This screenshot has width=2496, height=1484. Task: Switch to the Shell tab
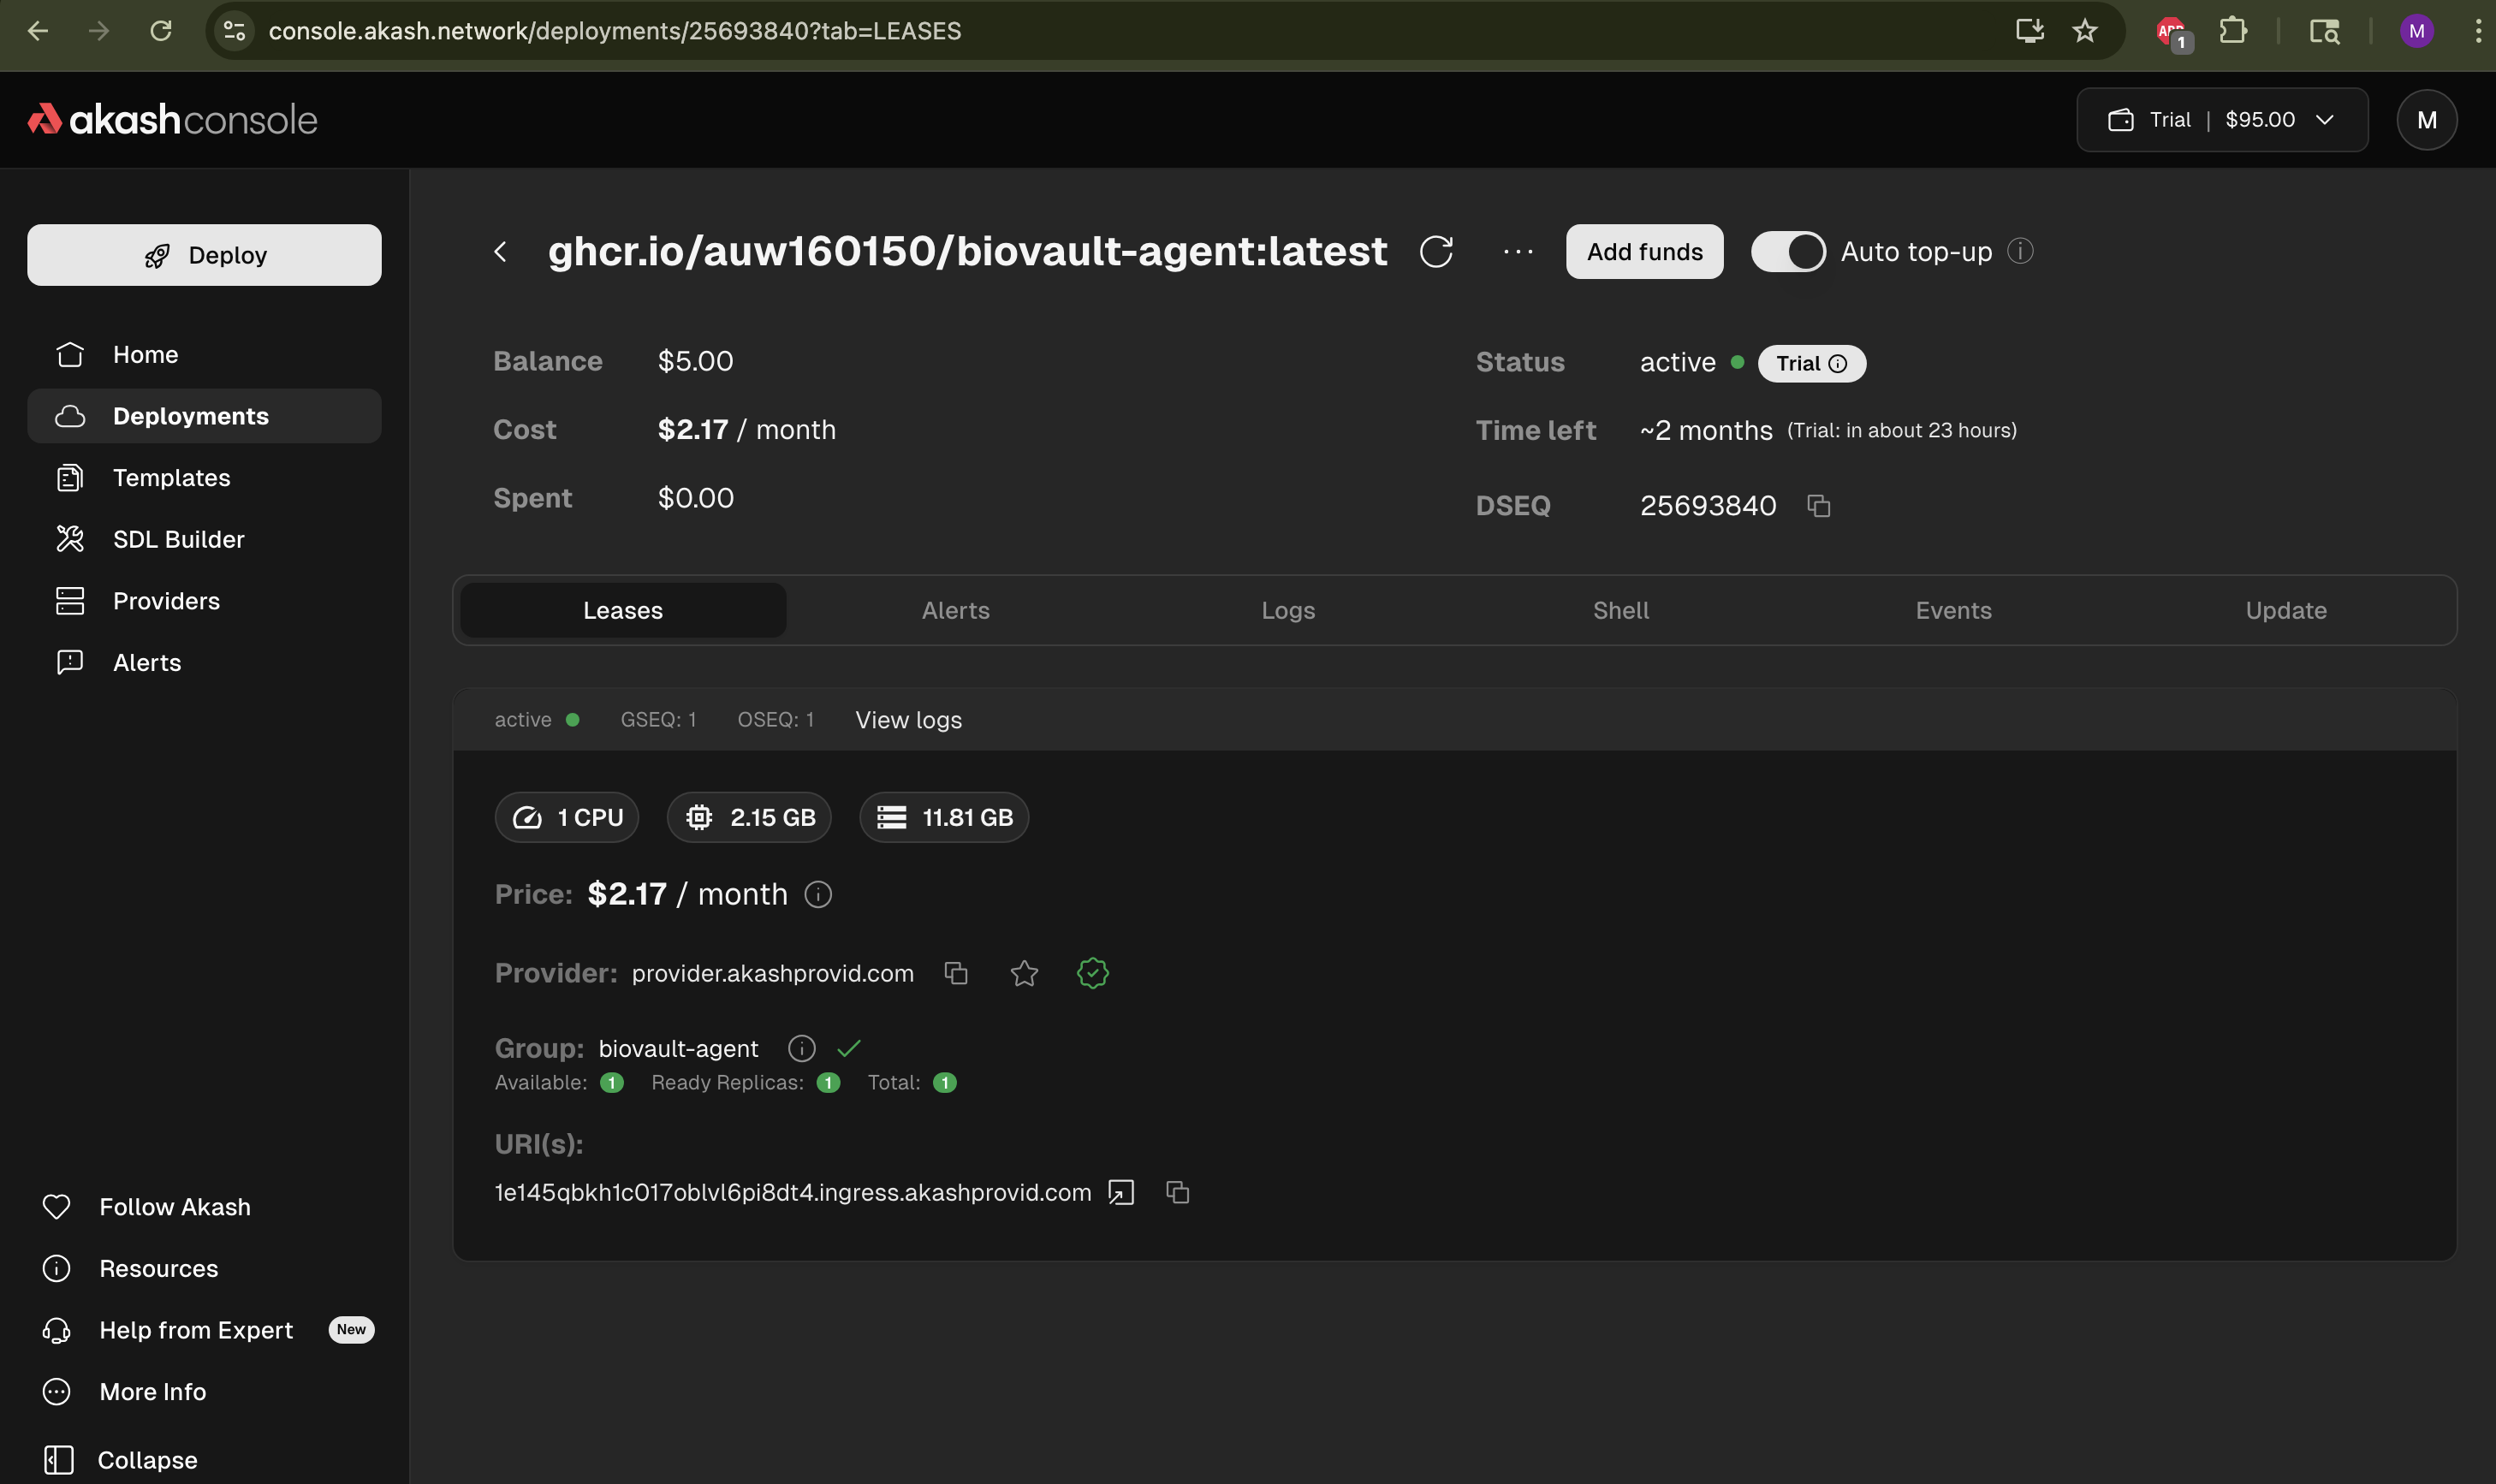pyautogui.click(x=1620, y=610)
